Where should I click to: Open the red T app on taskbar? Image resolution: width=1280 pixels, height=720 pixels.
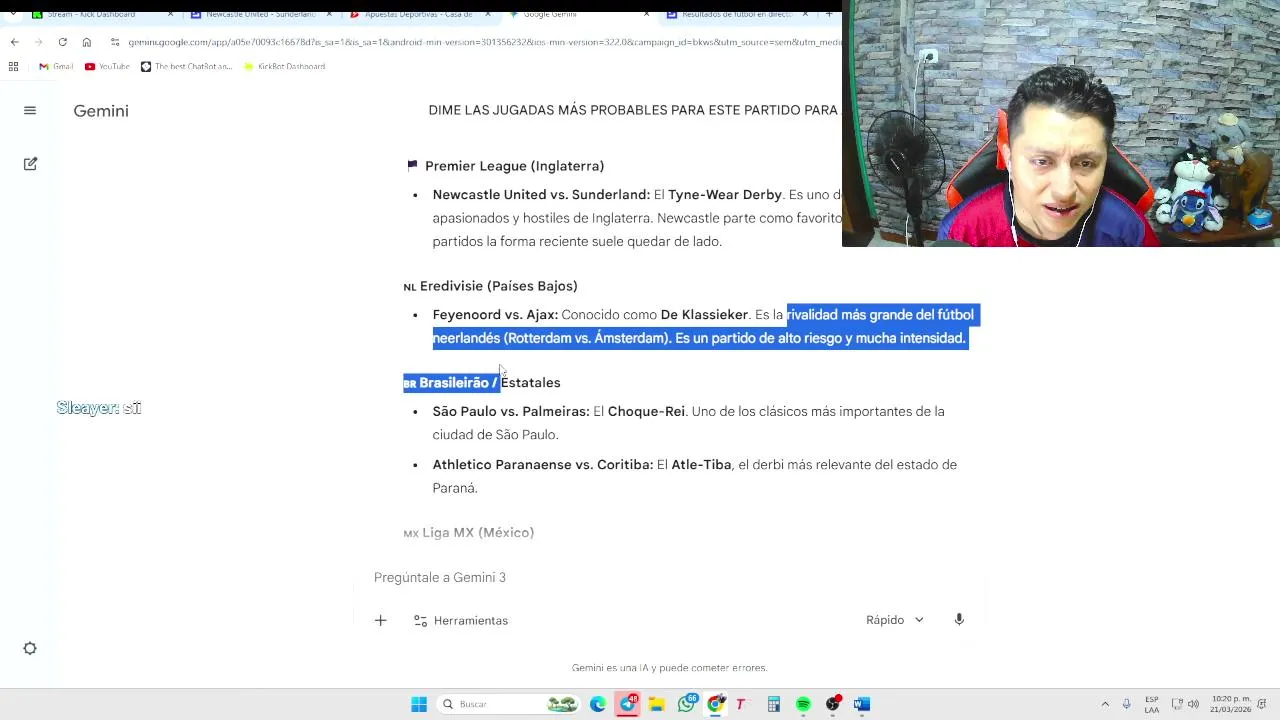[741, 704]
